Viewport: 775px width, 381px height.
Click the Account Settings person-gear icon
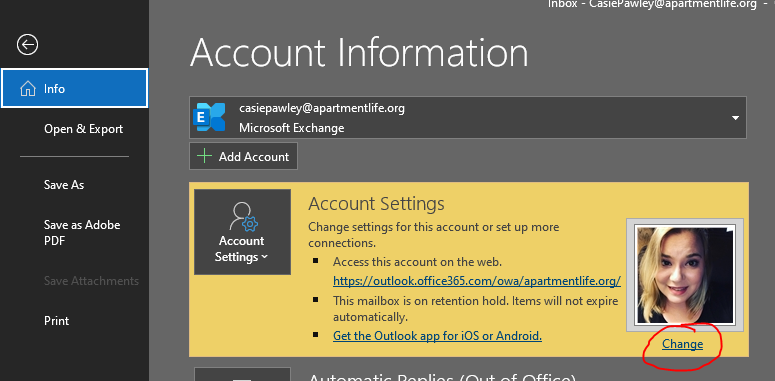pyautogui.click(x=243, y=216)
